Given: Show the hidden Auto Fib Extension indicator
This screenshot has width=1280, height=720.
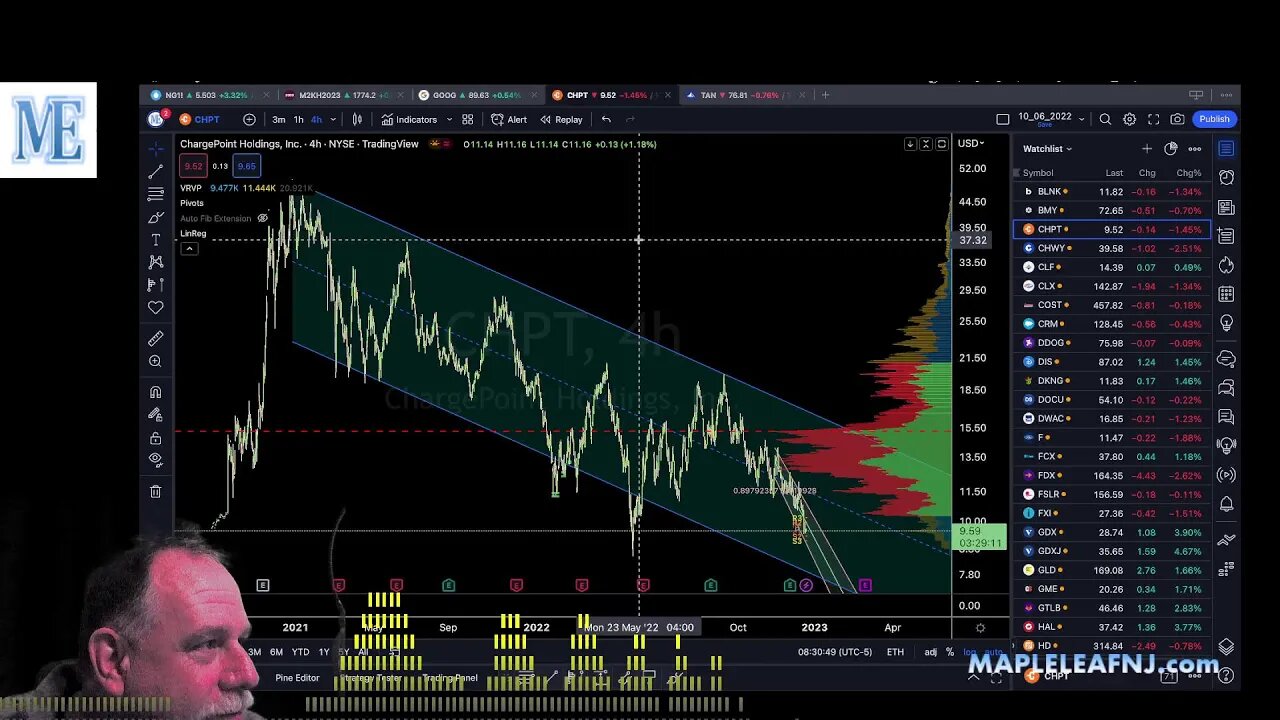Looking at the screenshot, I should (x=262, y=218).
